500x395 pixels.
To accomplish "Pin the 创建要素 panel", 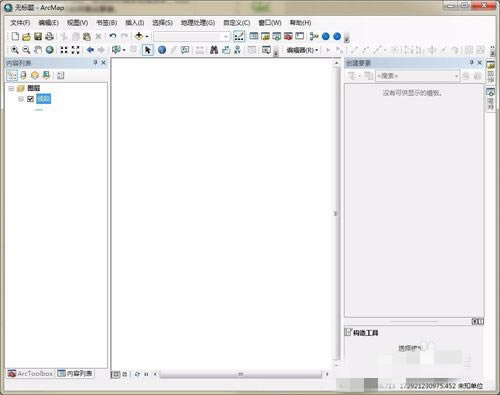I will (x=471, y=63).
